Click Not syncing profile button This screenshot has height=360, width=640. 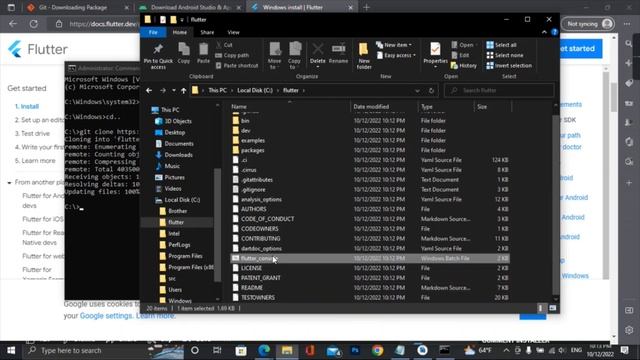(x=588, y=24)
